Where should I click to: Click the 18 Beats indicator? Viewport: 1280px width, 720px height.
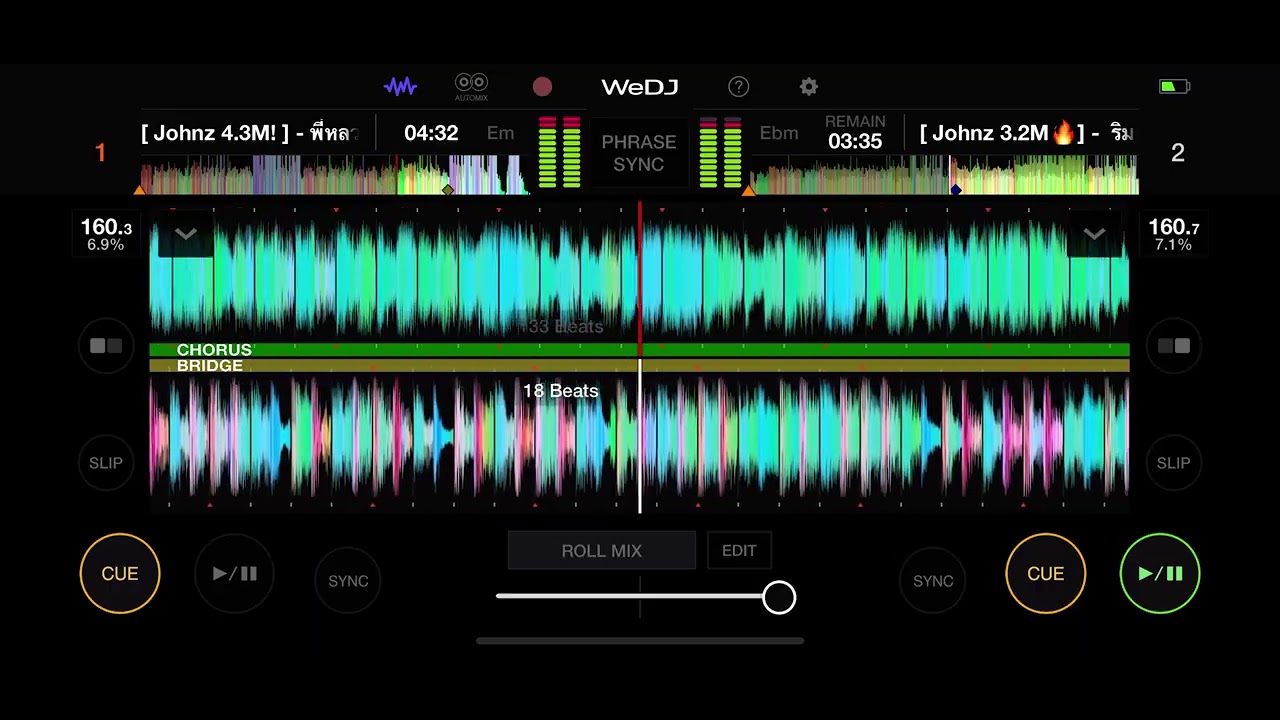tap(561, 391)
